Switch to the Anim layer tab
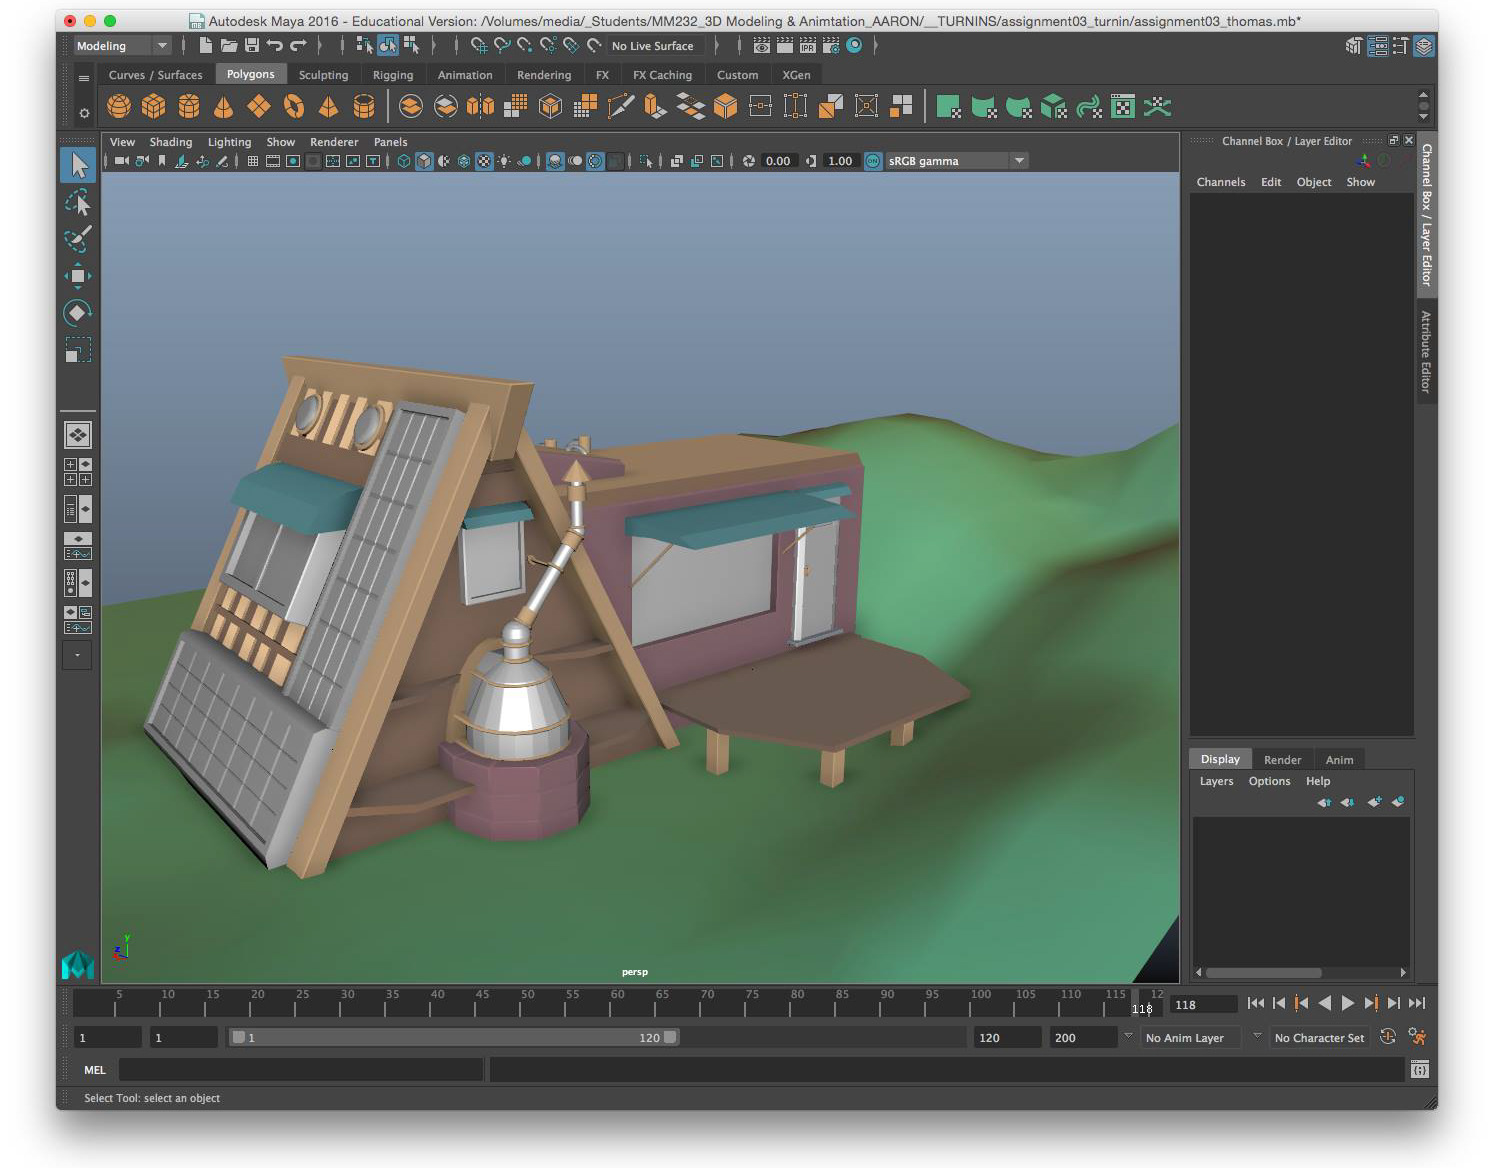The height and width of the screenshot is (1168, 1494). [1339, 760]
